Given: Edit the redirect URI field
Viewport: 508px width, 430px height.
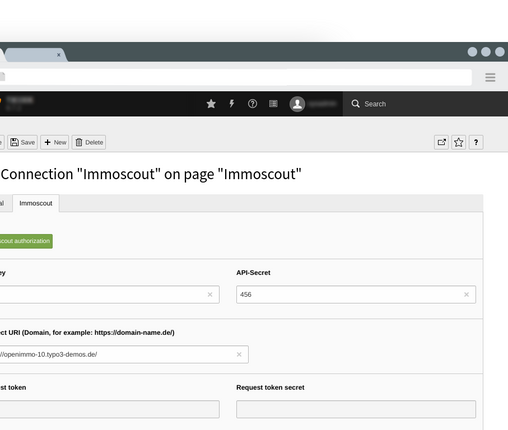Looking at the screenshot, I should (x=124, y=354).
